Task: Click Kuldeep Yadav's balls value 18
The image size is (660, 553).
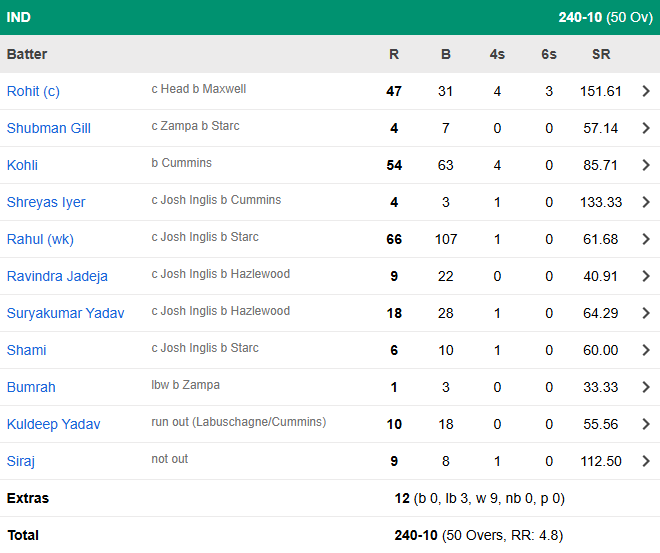Action: (446, 424)
